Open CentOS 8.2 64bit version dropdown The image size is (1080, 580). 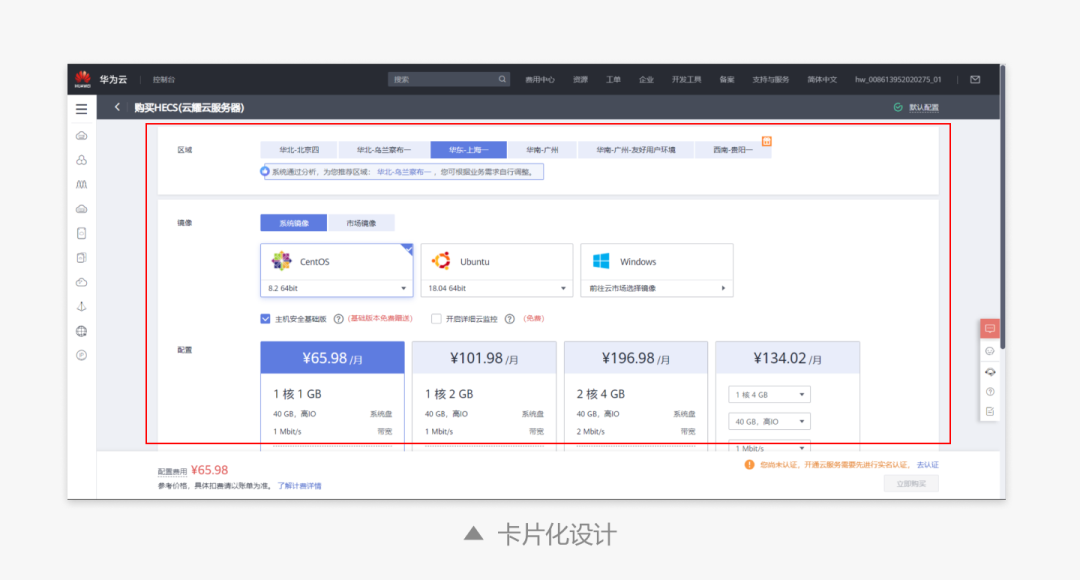click(336, 288)
